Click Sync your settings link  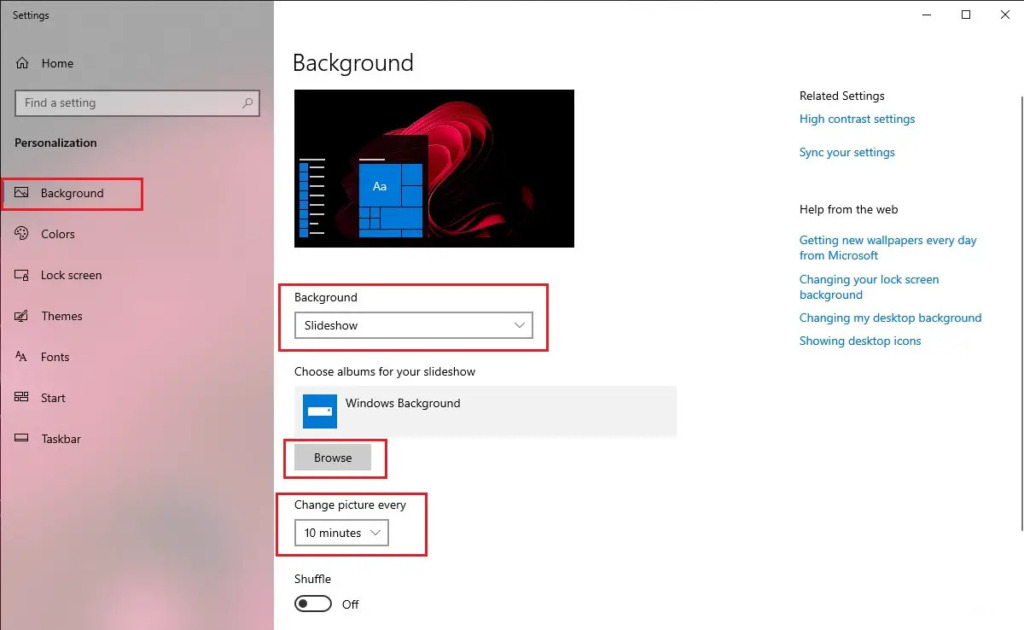pyautogui.click(x=847, y=153)
